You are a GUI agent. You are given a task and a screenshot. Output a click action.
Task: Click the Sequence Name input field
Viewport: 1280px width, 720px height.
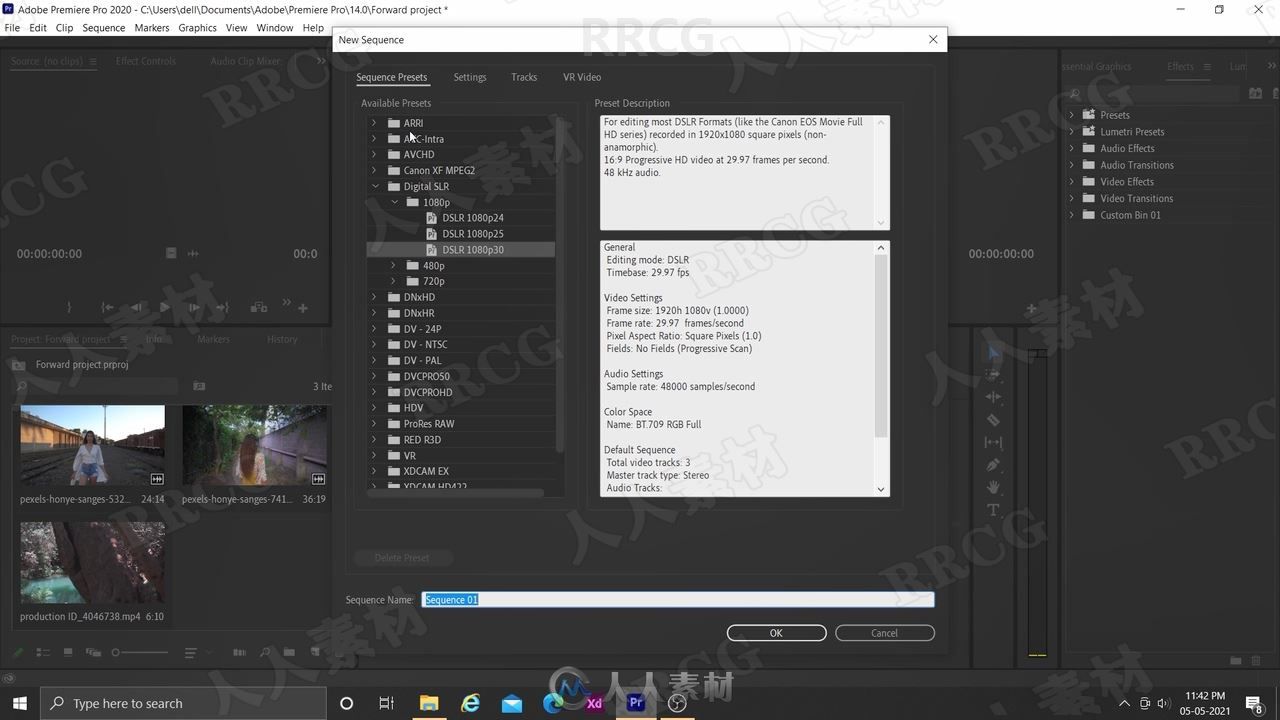coord(678,600)
